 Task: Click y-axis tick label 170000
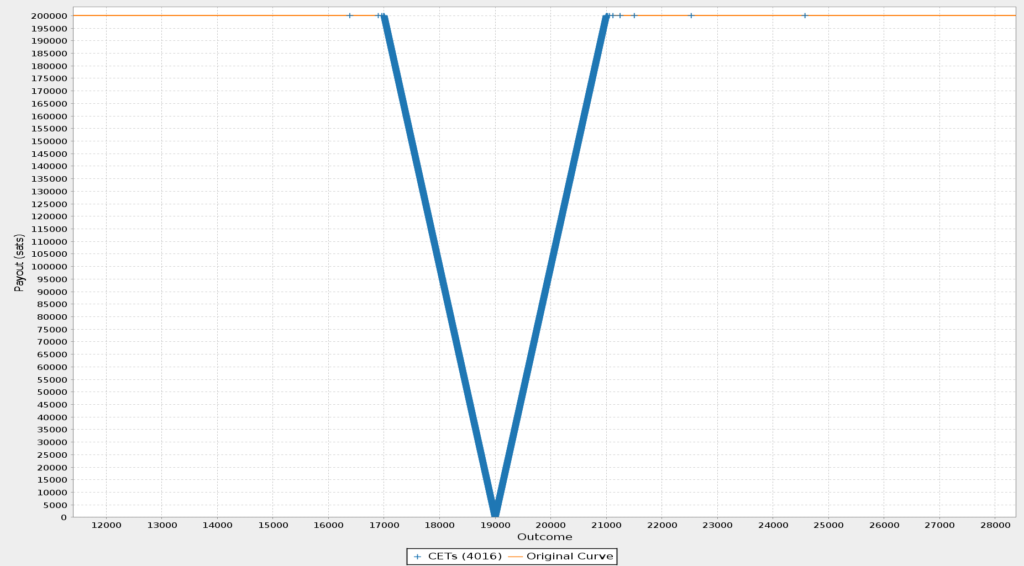[51, 91]
